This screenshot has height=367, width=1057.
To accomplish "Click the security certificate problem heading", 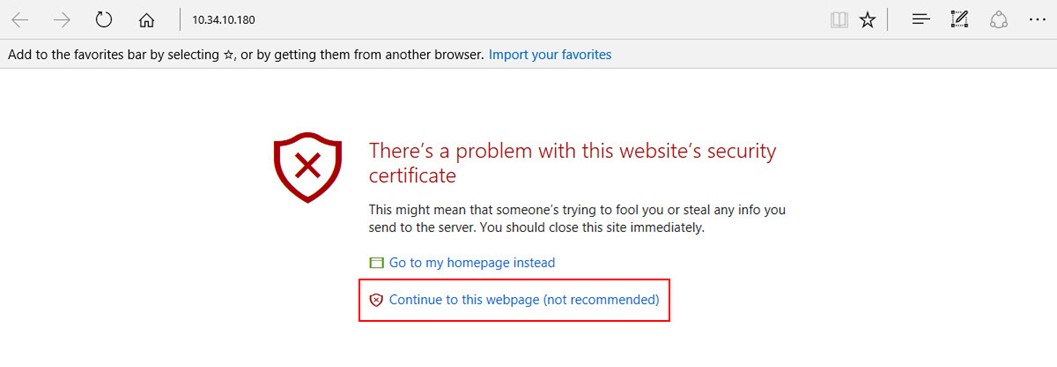I will click(572, 163).
